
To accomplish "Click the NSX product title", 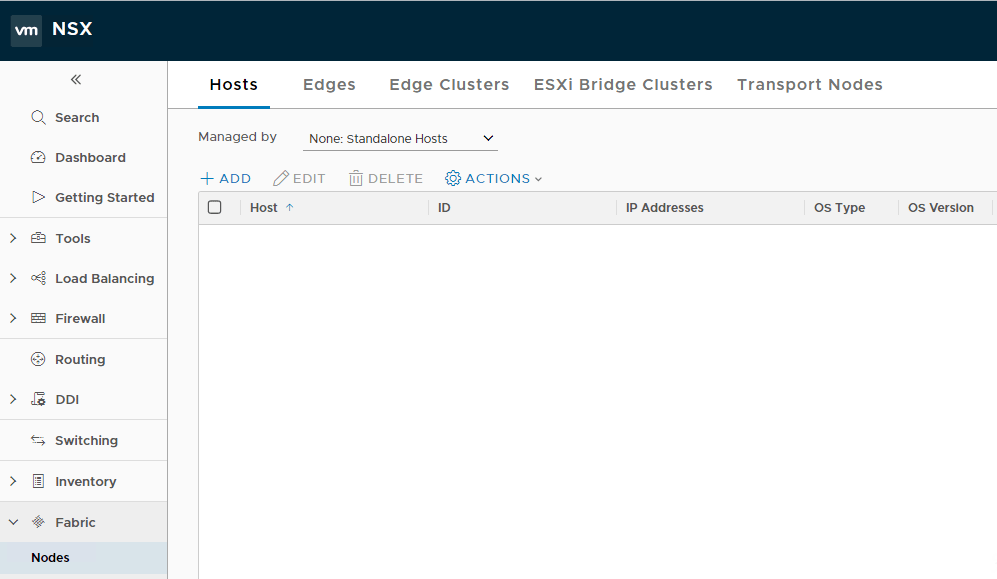I will tap(72, 29).
